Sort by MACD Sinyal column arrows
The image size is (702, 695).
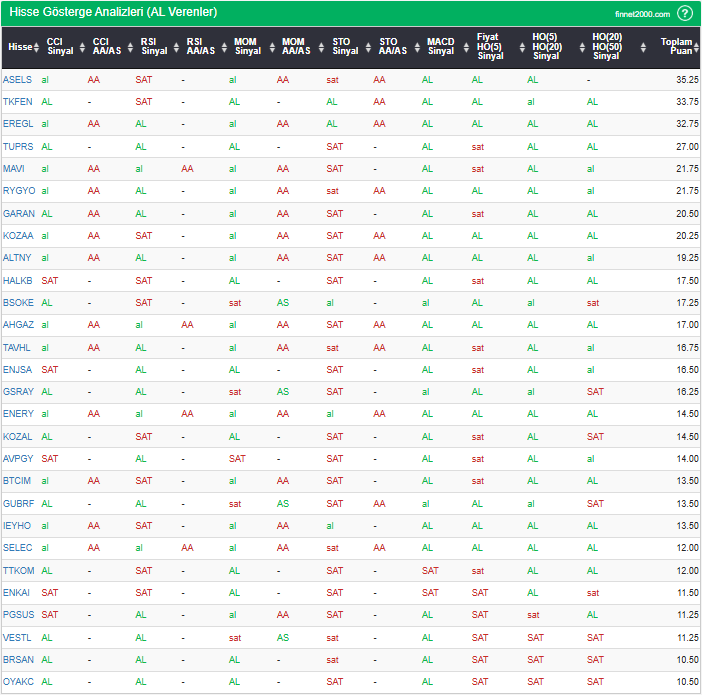click(466, 47)
